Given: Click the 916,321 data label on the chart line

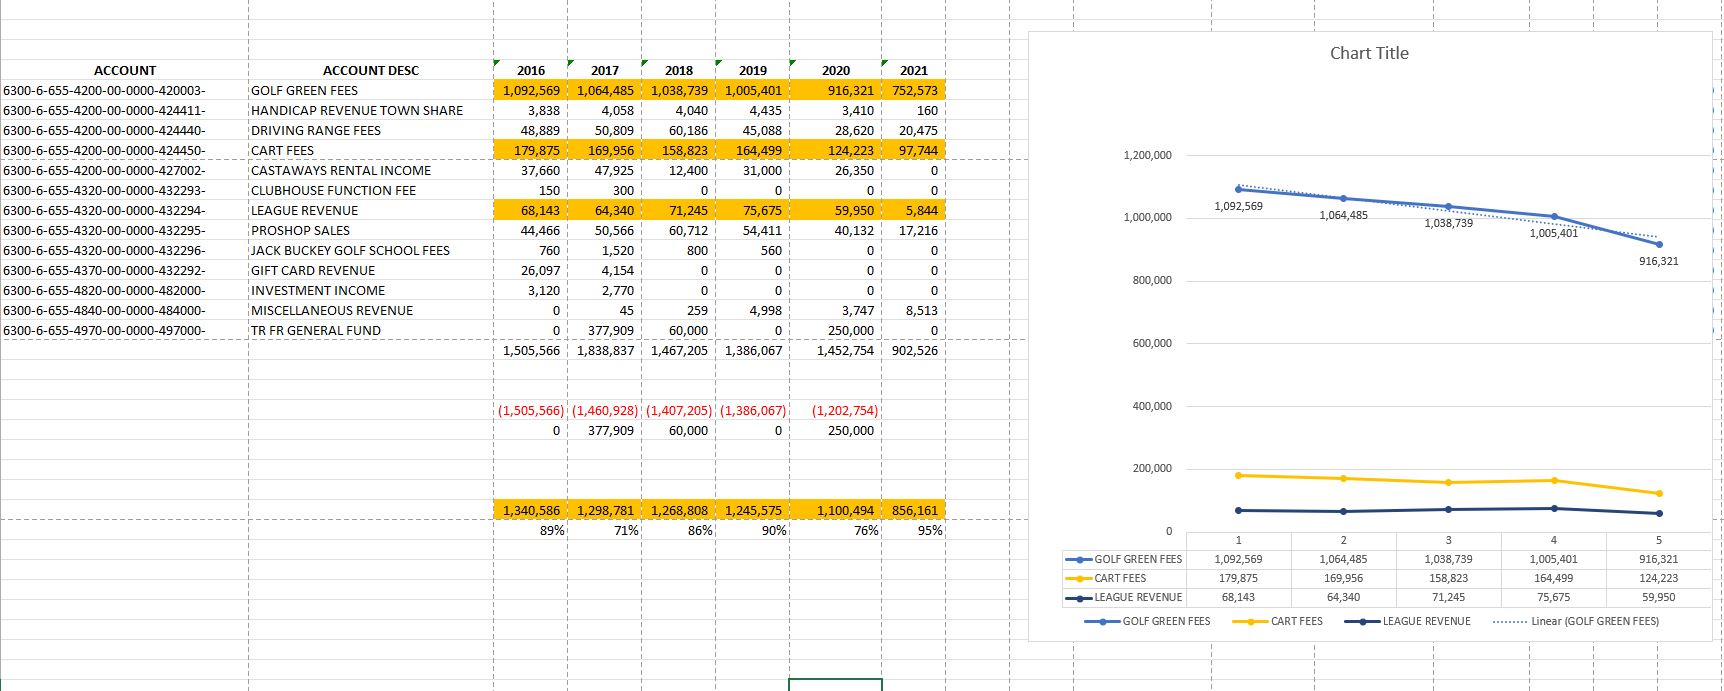Looking at the screenshot, I should [1658, 261].
